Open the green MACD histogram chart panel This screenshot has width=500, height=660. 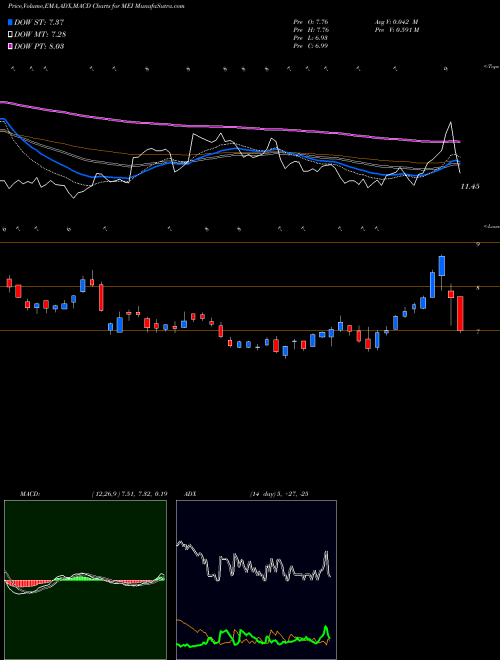85,580
